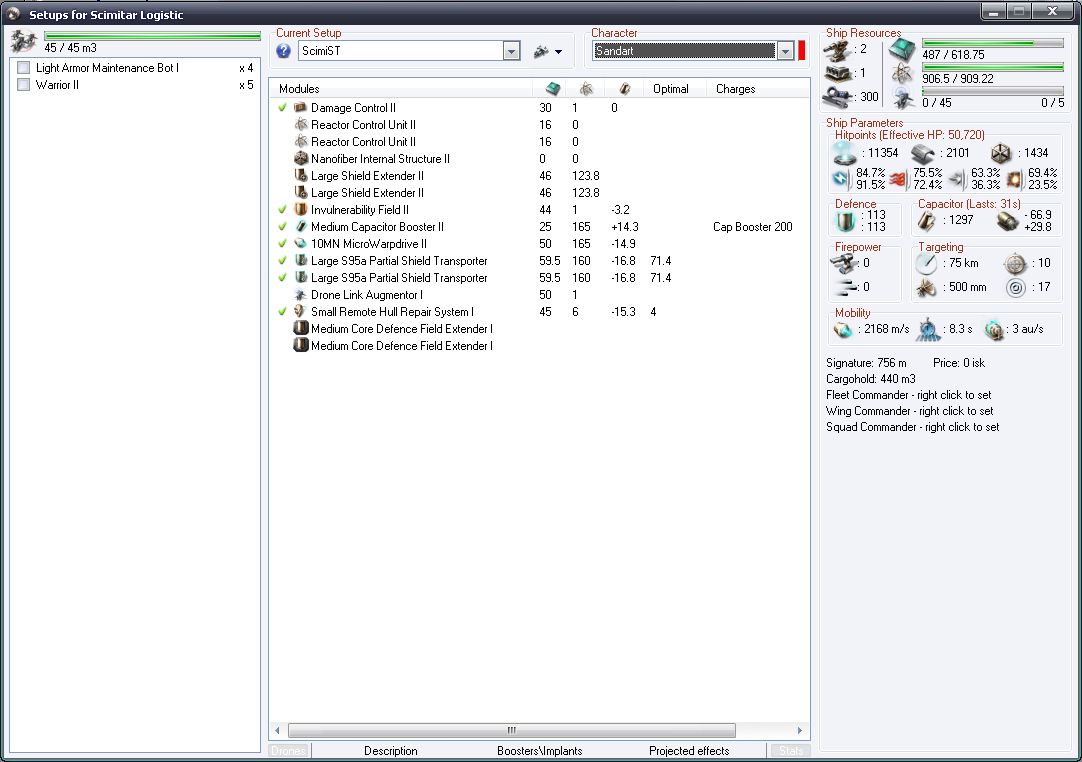Screen dimensions: 1082x762
Task: Sort by the Modules column header
Action: [x=401, y=88]
